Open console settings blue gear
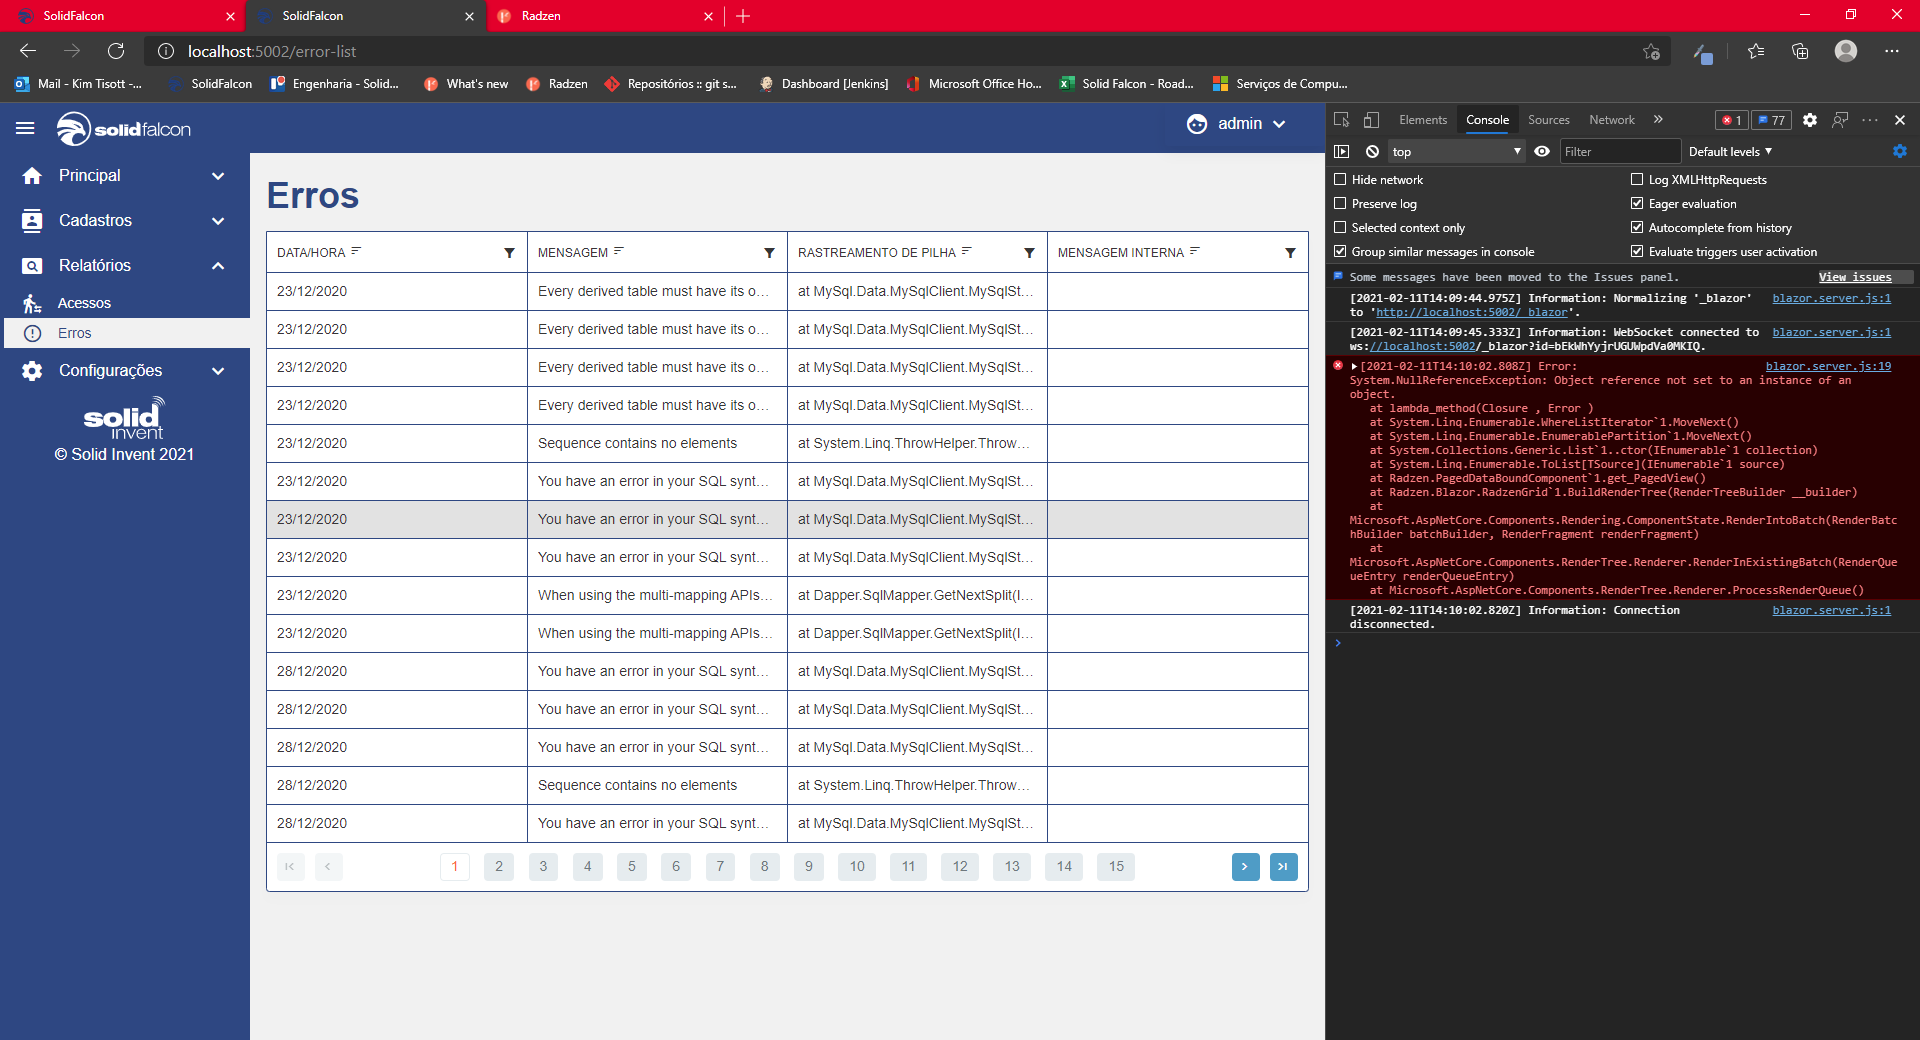Screen dimensions: 1920x1040 point(1900,152)
